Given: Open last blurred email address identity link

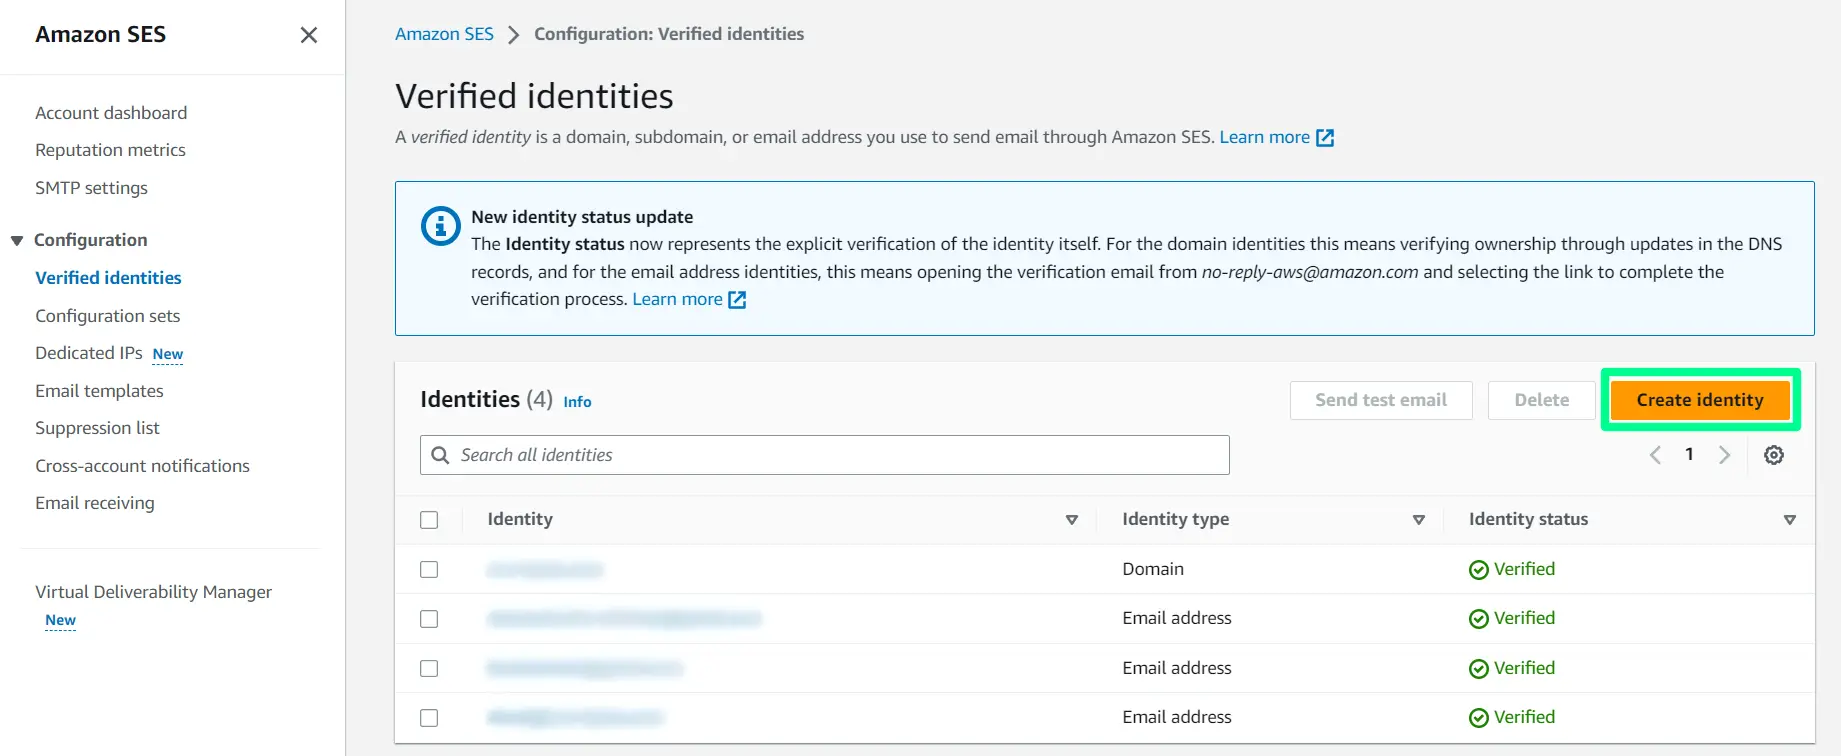Looking at the screenshot, I should pyautogui.click(x=575, y=717).
